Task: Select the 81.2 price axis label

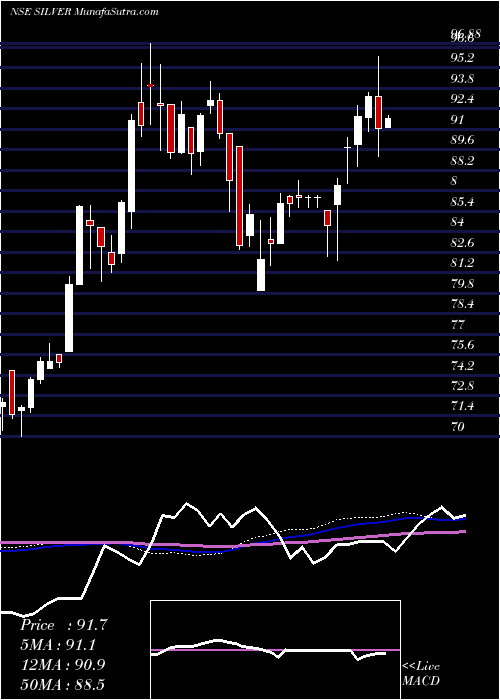Action: pos(462,263)
